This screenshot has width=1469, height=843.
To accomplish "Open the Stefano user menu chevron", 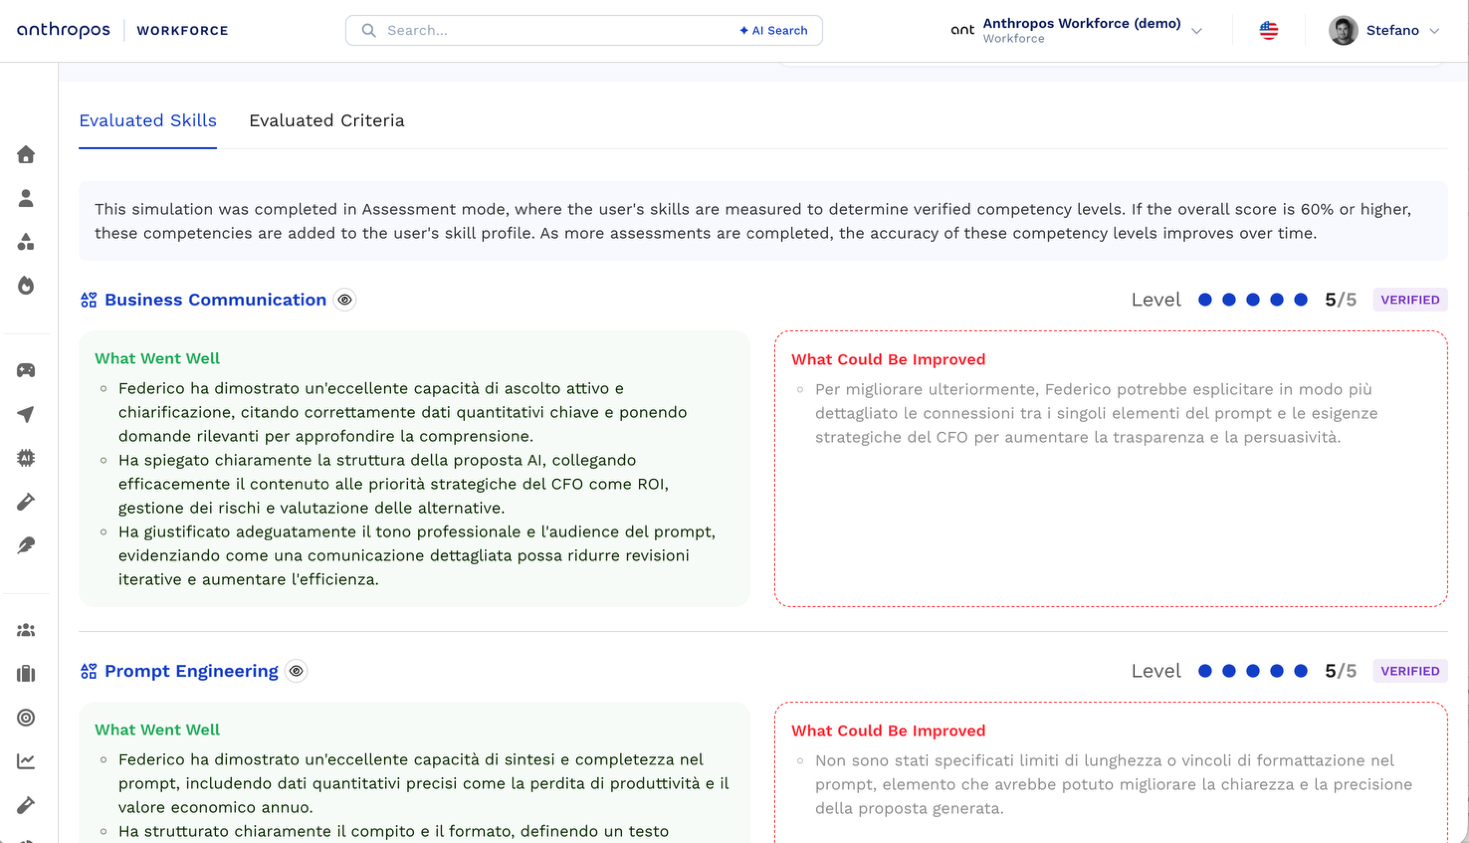I will click(1434, 31).
